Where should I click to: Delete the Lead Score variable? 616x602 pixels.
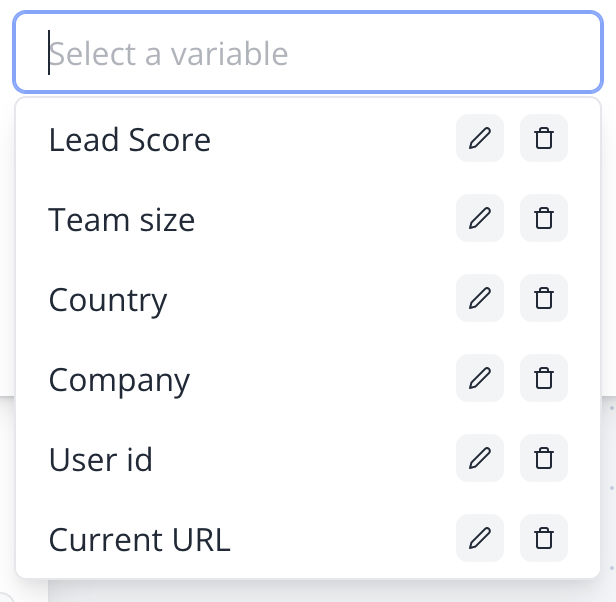point(544,139)
